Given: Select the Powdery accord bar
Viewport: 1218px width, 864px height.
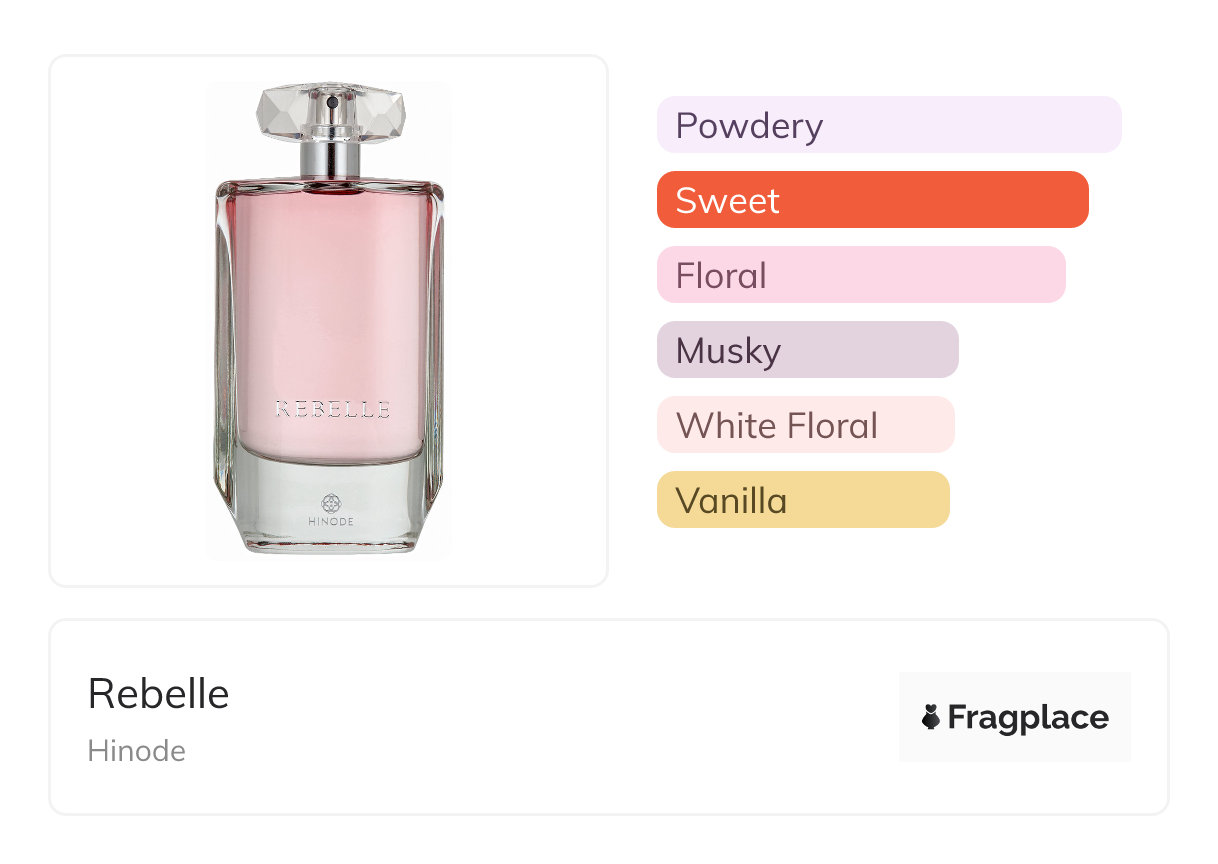Looking at the screenshot, I should [888, 125].
